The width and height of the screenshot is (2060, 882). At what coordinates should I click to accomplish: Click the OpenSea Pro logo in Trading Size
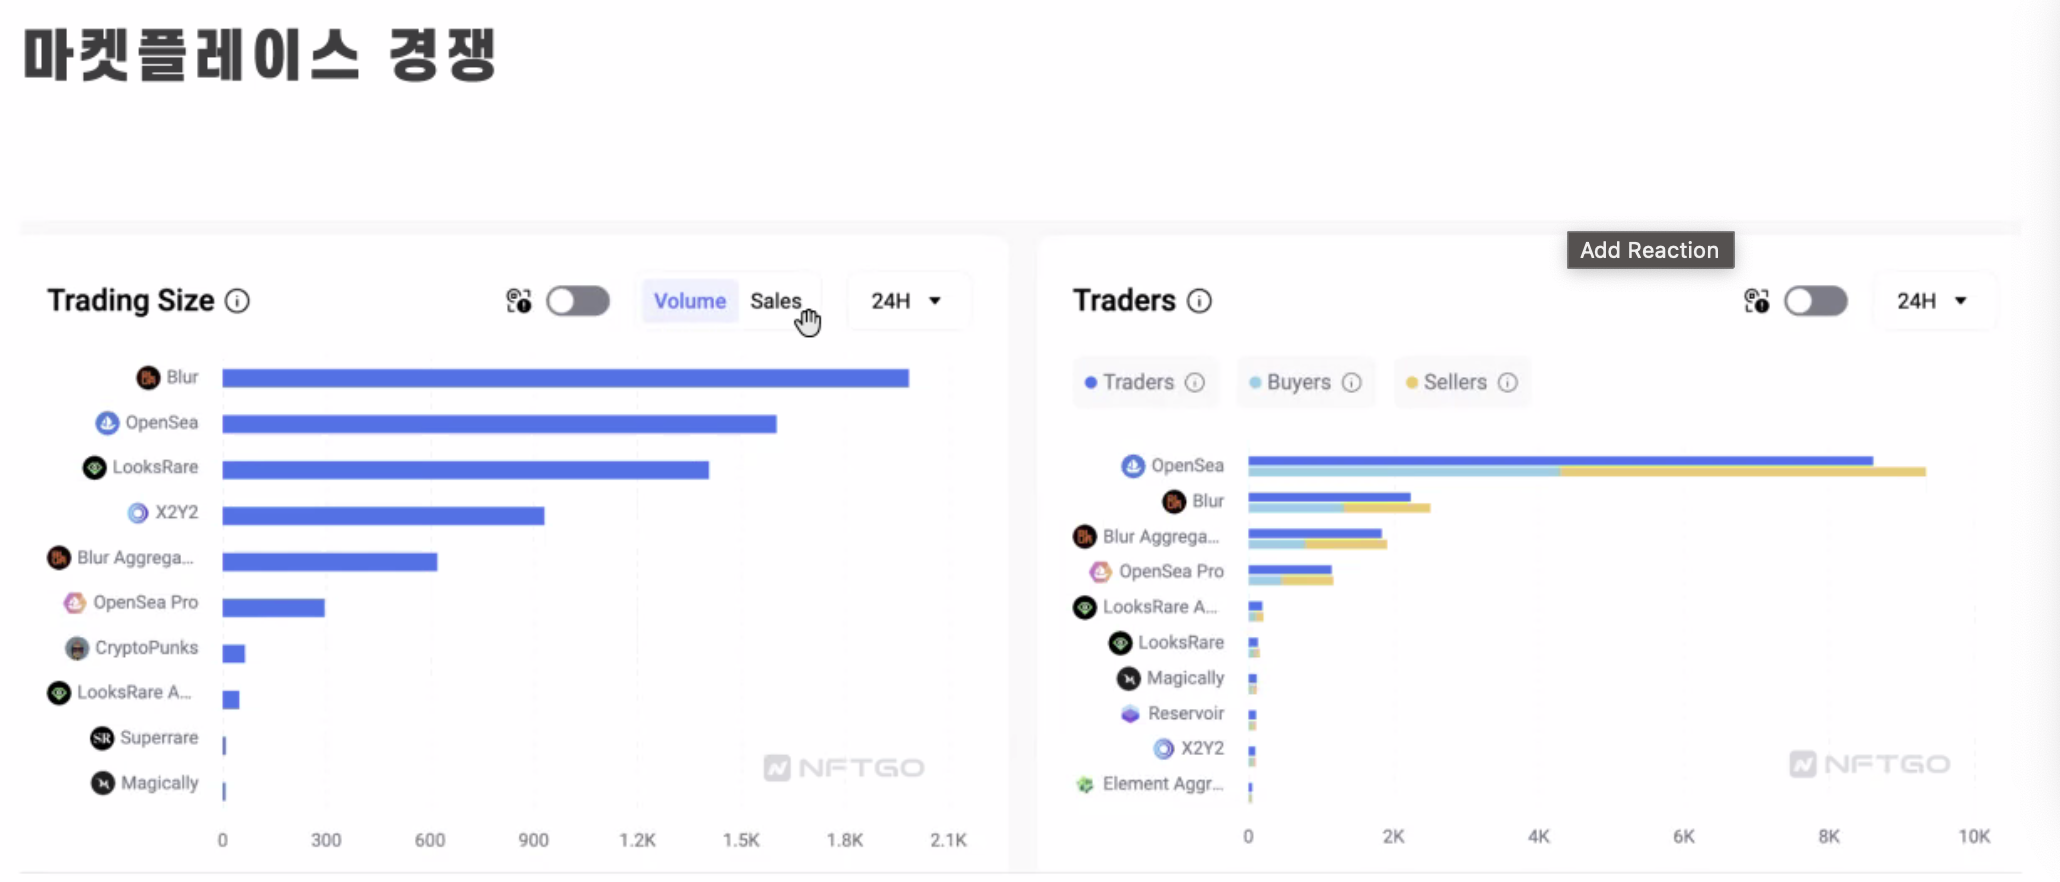(75, 603)
